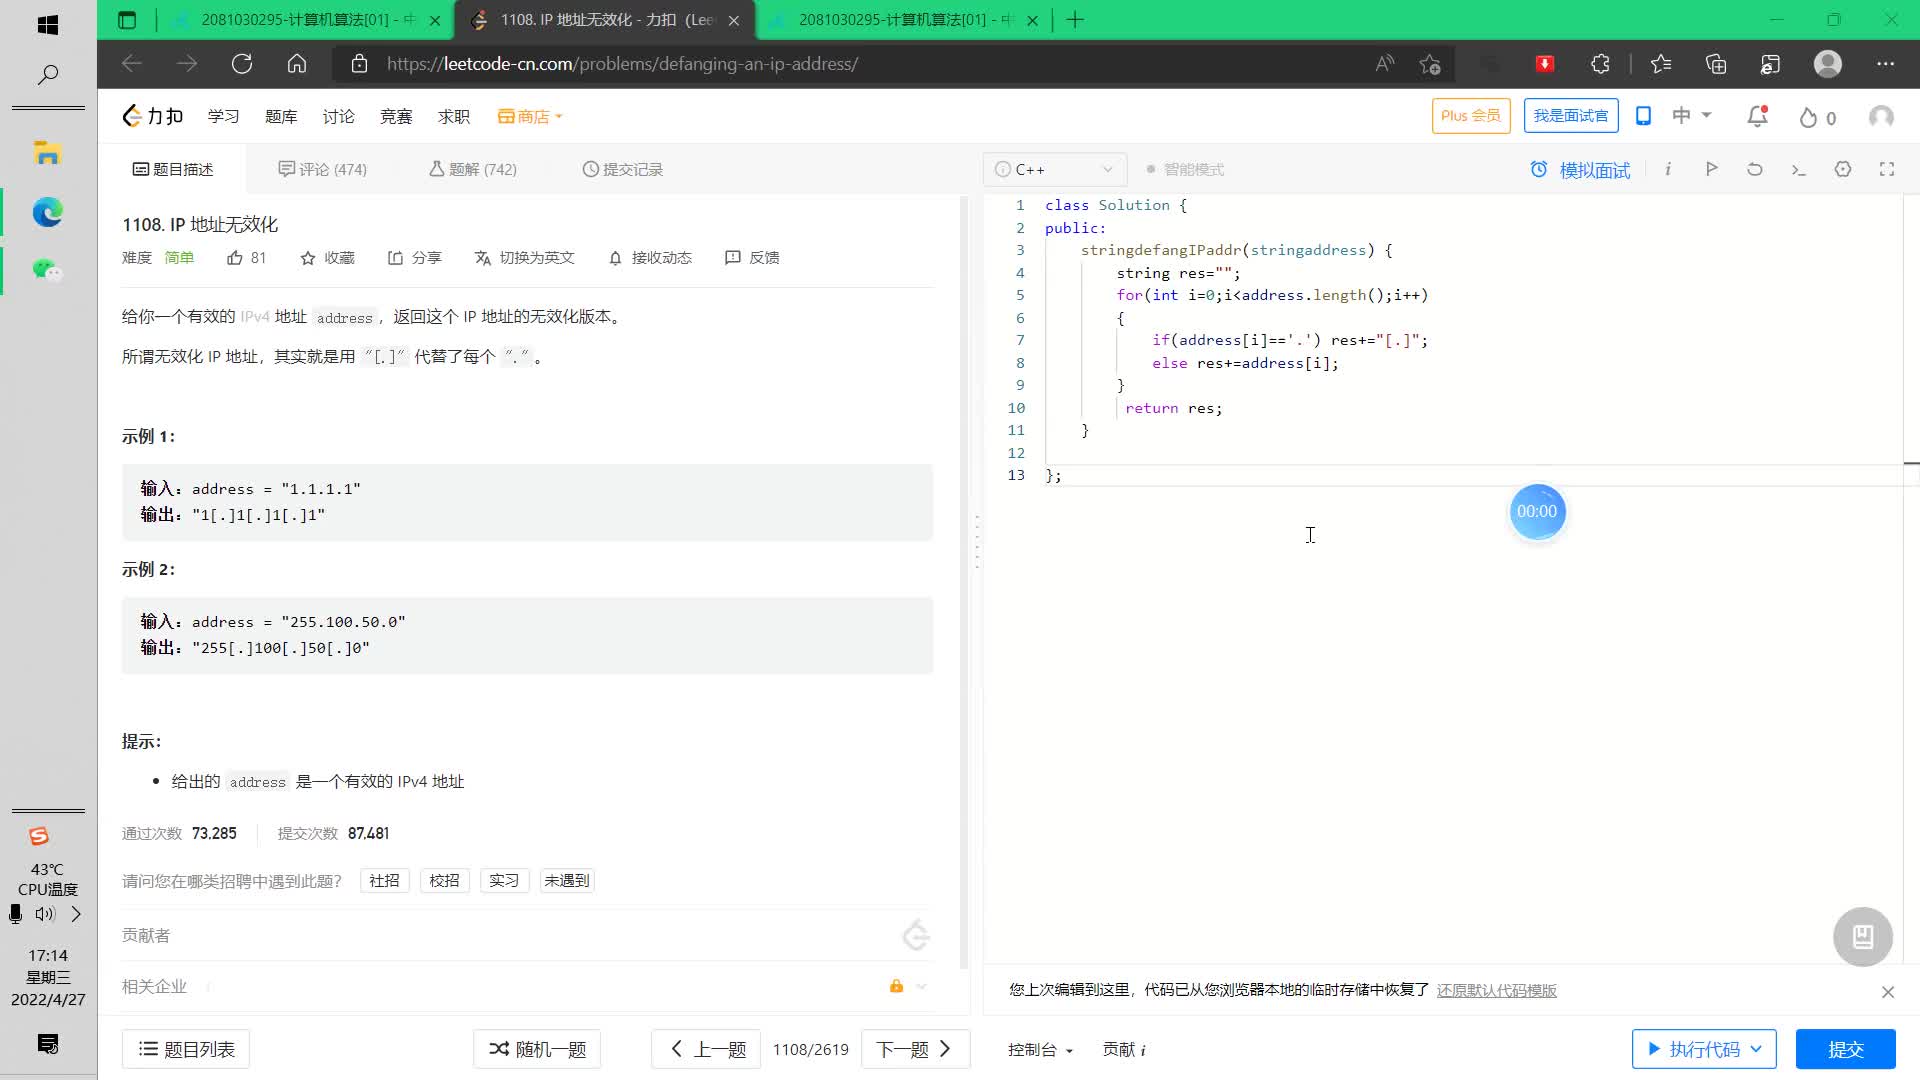Click the run flag icon in editor toolbar
This screenshot has height=1080, width=1920.
1711,169
